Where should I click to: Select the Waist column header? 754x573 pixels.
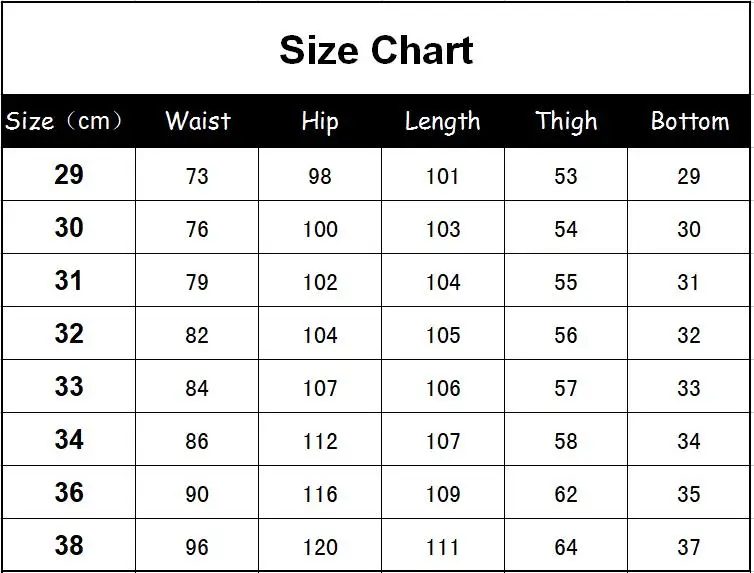tap(198, 121)
